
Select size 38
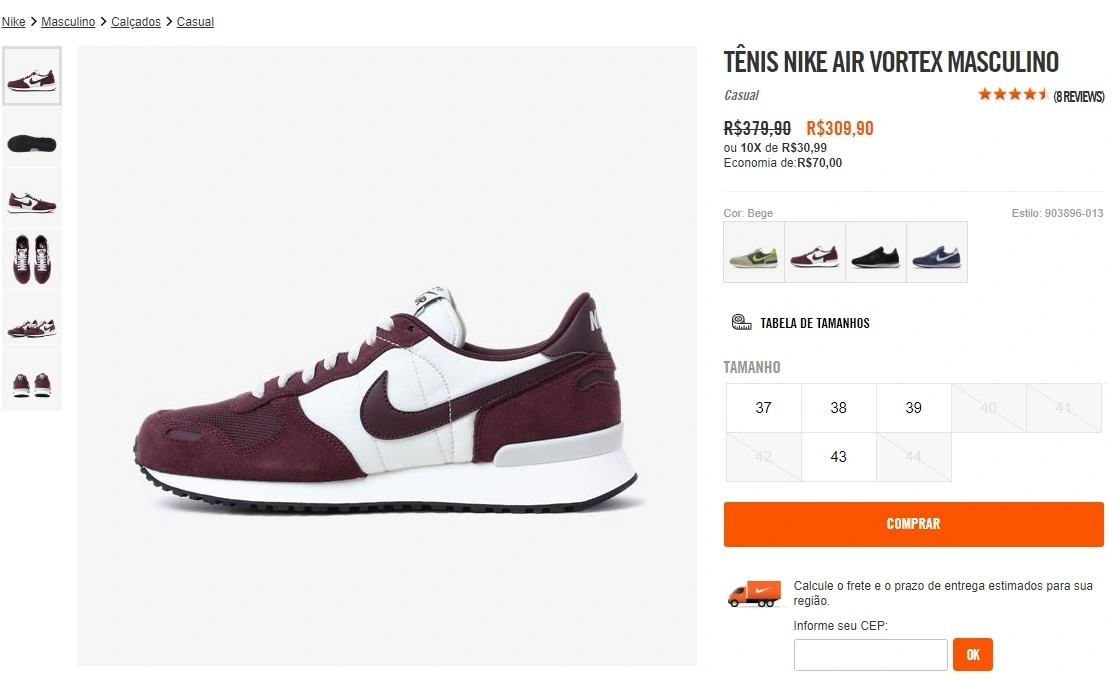coord(838,407)
